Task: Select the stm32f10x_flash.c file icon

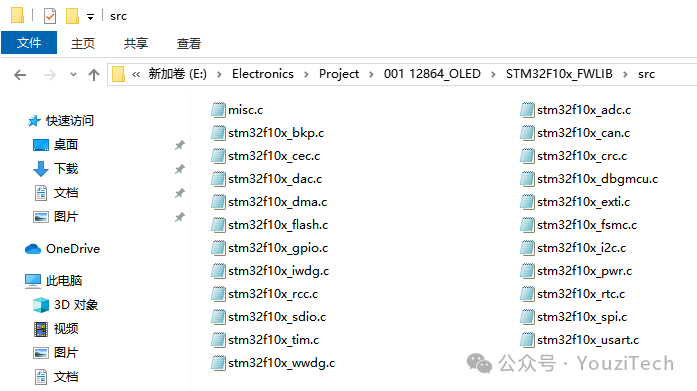Action: pos(218,225)
